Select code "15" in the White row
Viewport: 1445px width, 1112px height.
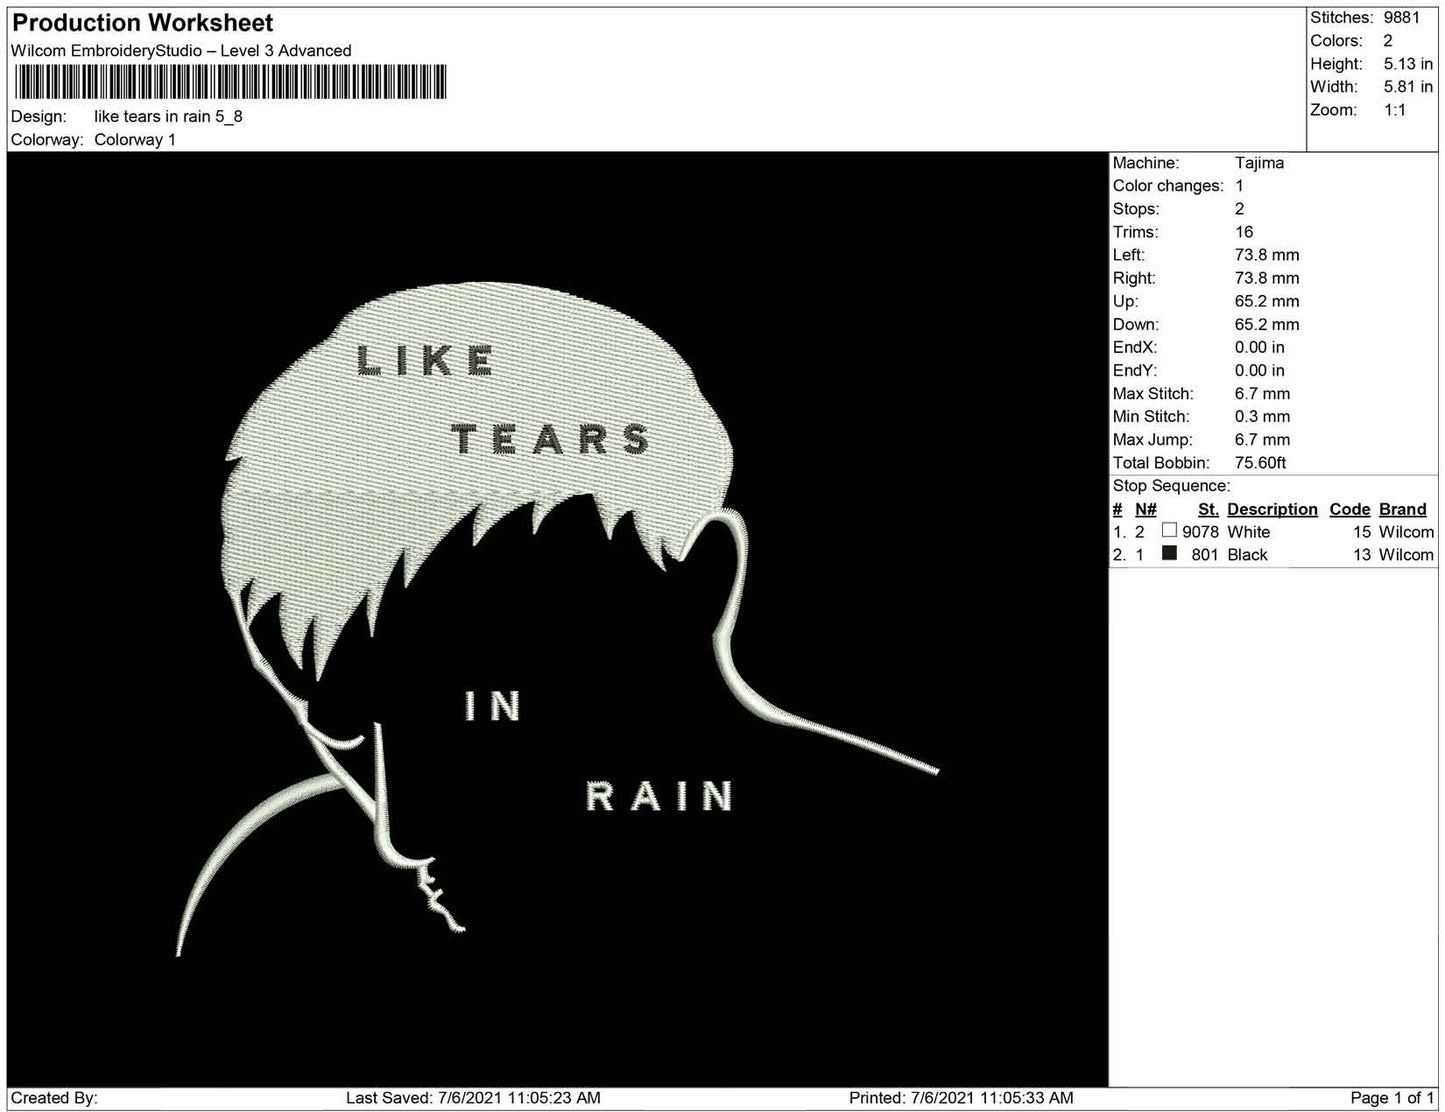click(x=1362, y=532)
